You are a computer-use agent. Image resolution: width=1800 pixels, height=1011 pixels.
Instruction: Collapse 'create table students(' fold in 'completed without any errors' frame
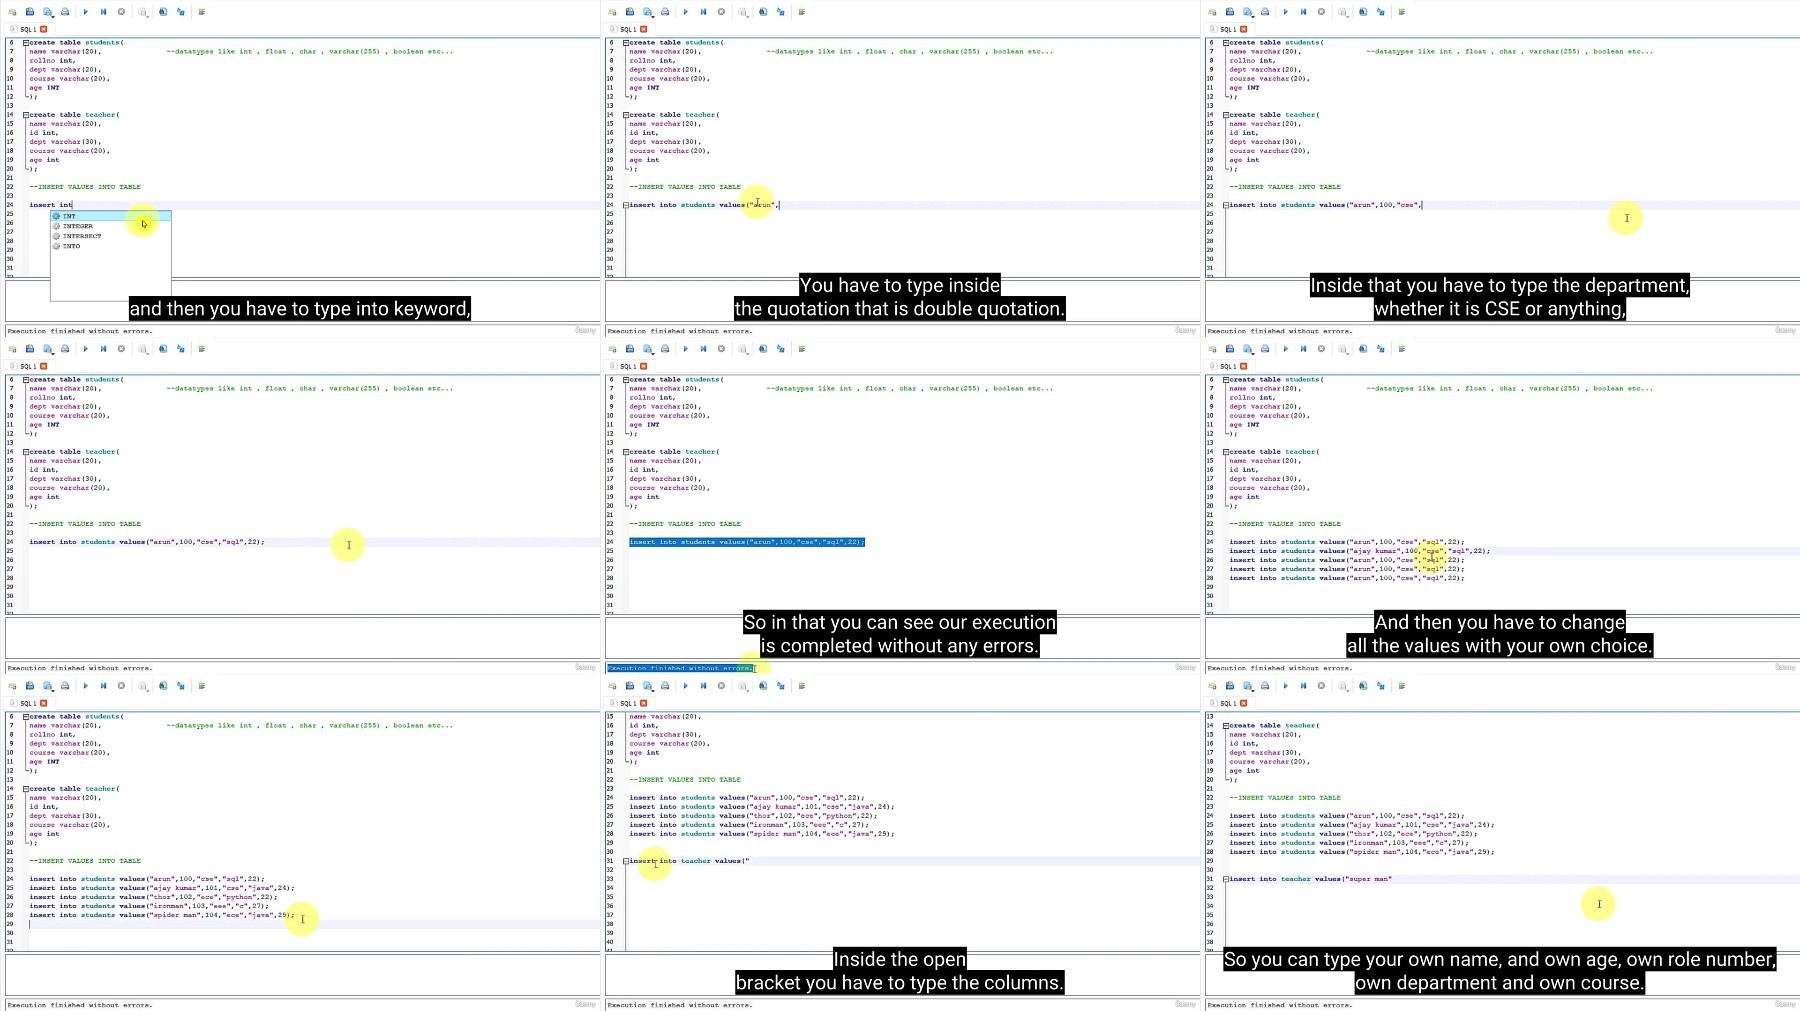626,380
